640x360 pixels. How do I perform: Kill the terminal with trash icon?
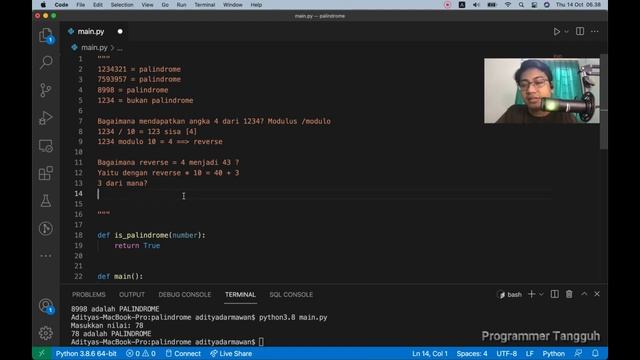[569, 294]
